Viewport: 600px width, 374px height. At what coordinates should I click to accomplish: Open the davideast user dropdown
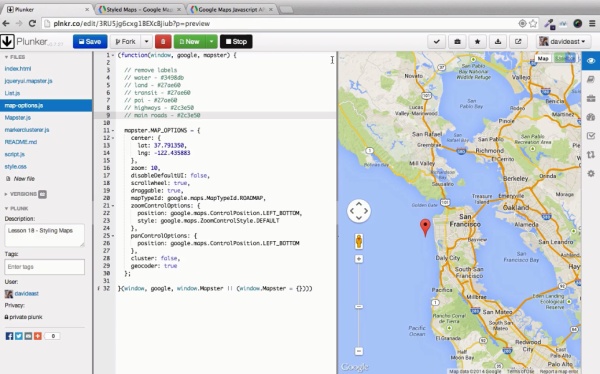click(562, 41)
